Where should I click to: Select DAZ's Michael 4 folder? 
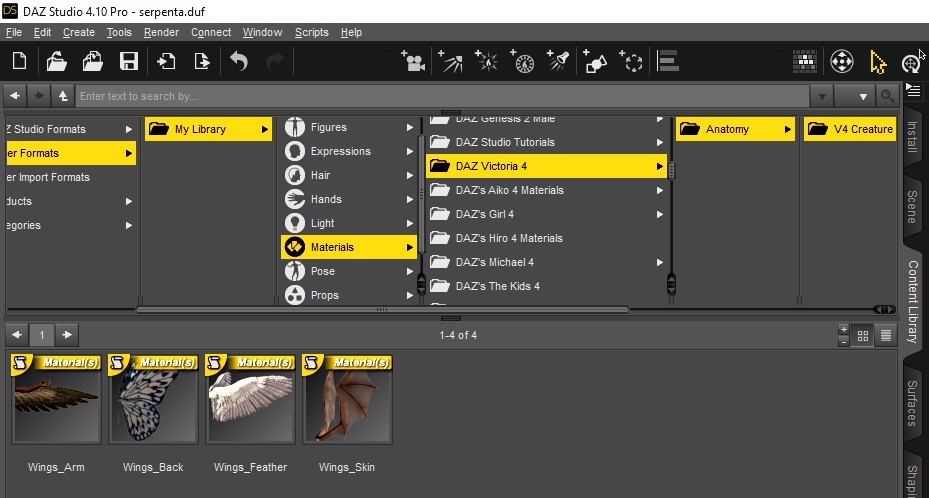[546, 262]
